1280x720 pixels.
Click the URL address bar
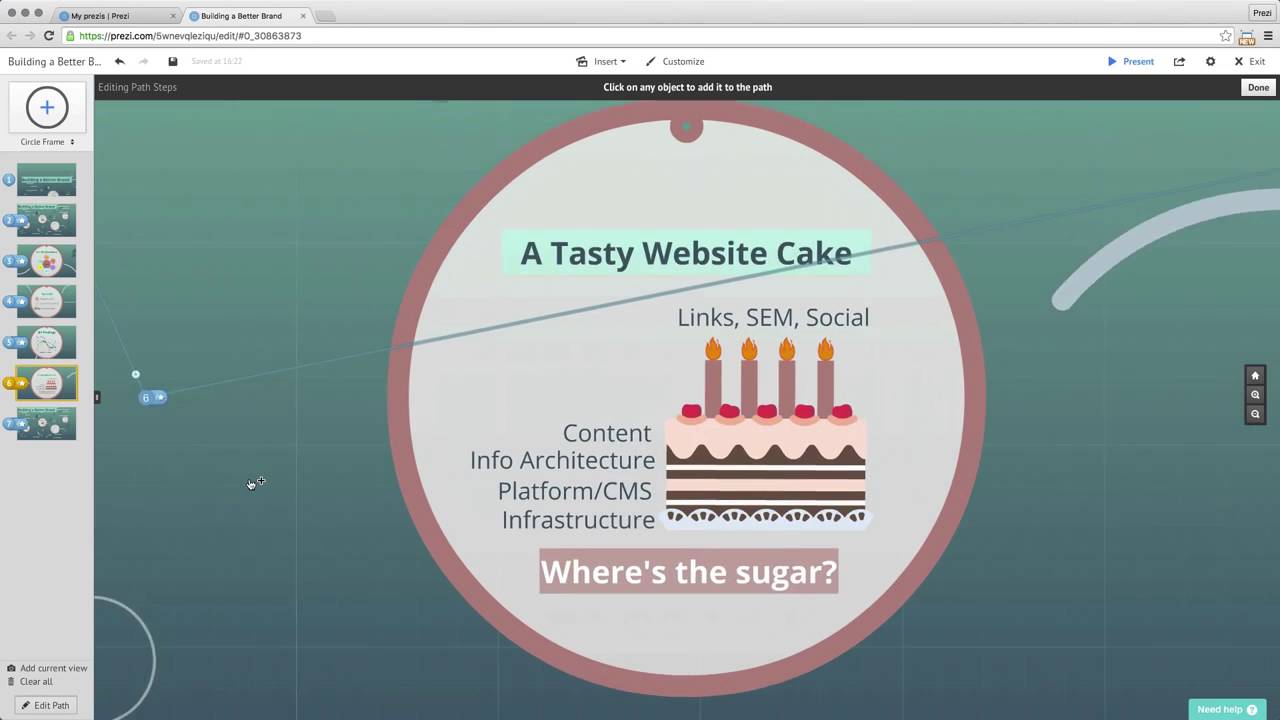pyautogui.click(x=648, y=36)
